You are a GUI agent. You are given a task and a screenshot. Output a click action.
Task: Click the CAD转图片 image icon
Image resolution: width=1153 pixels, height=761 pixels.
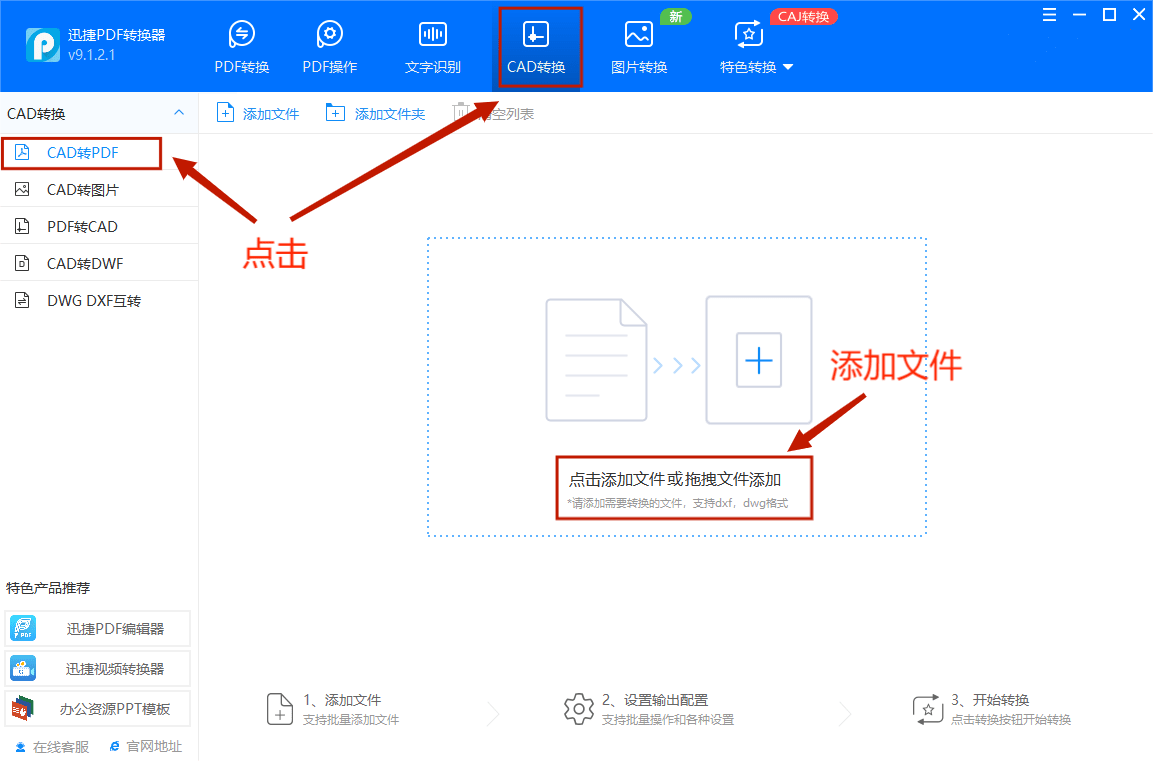coord(22,190)
